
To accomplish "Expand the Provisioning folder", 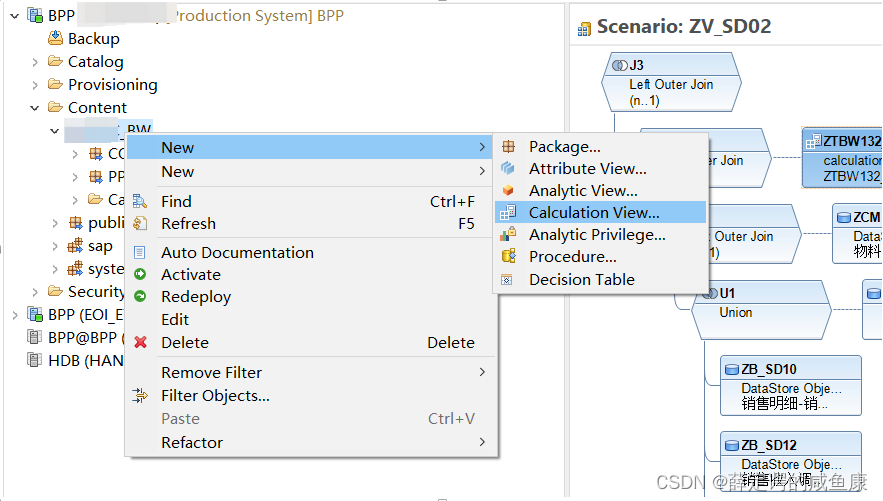I will (35, 85).
